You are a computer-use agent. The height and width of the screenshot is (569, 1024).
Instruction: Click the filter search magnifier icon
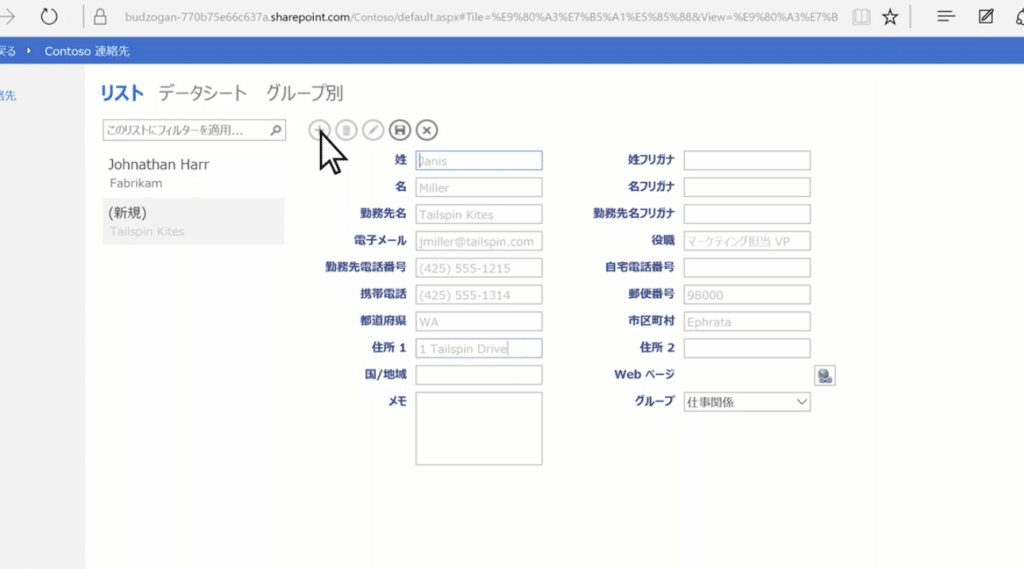[x=276, y=130]
